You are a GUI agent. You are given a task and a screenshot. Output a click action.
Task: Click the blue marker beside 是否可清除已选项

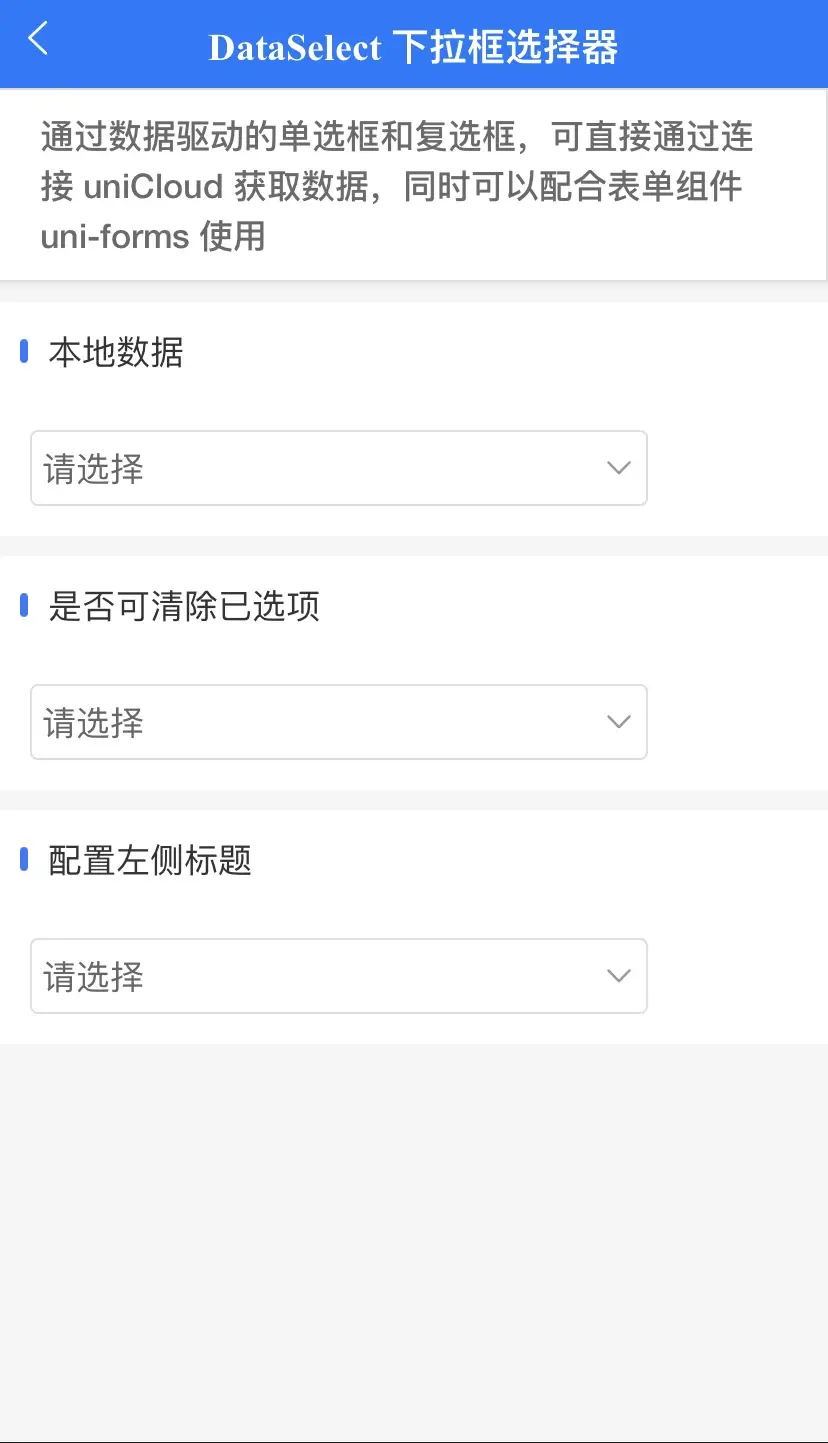point(24,606)
